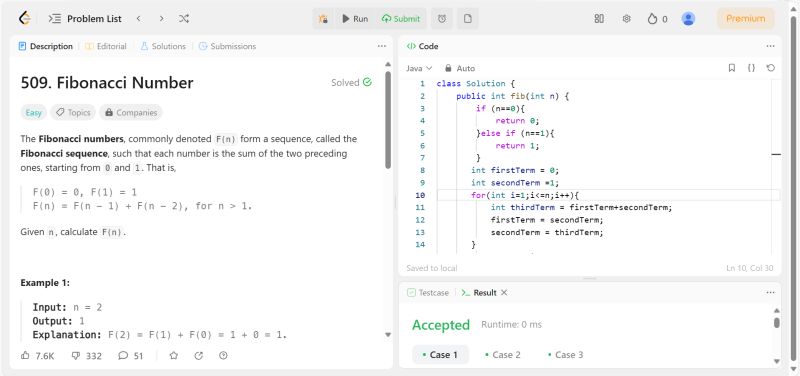Format code with the braces icon
800x376 pixels.
(751, 68)
